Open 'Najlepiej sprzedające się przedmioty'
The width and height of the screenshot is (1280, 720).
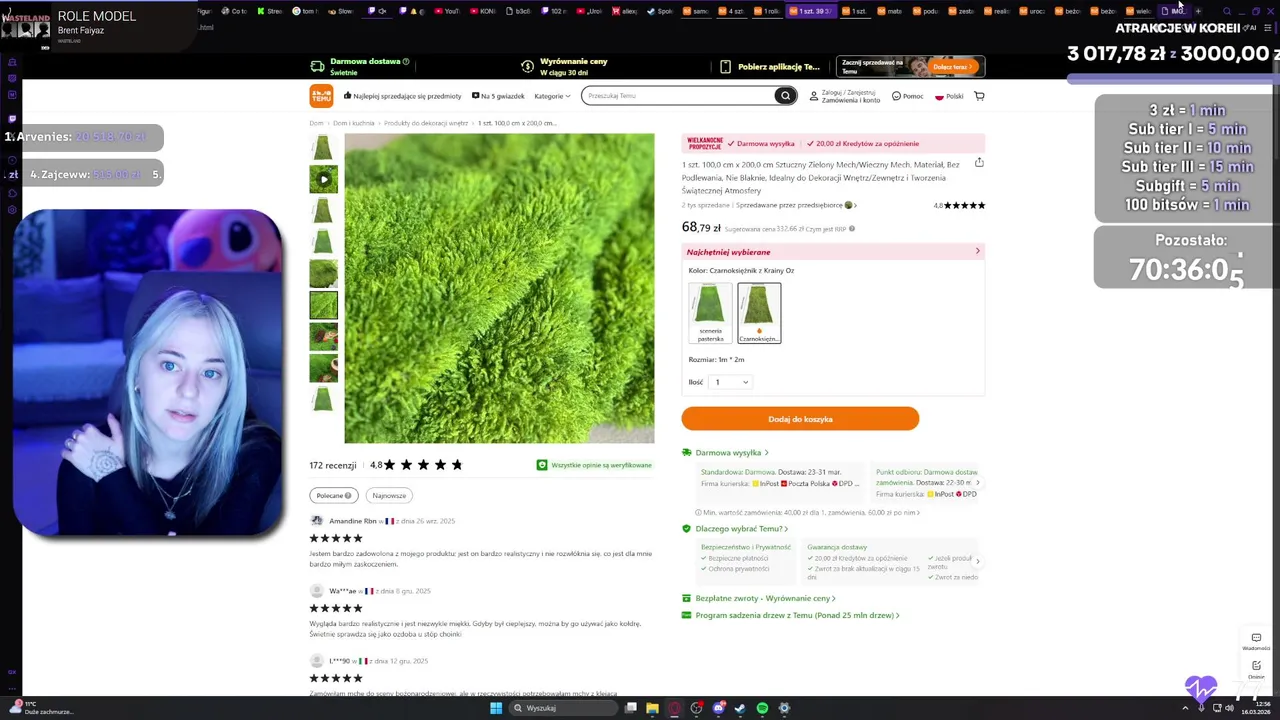[x=403, y=96]
